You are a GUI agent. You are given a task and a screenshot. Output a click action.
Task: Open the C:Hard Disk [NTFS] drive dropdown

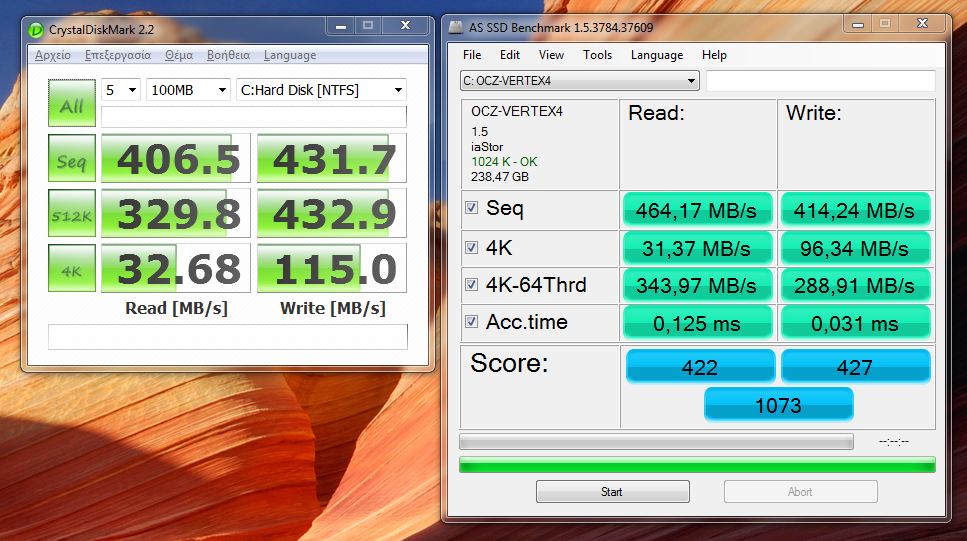[x=321, y=90]
